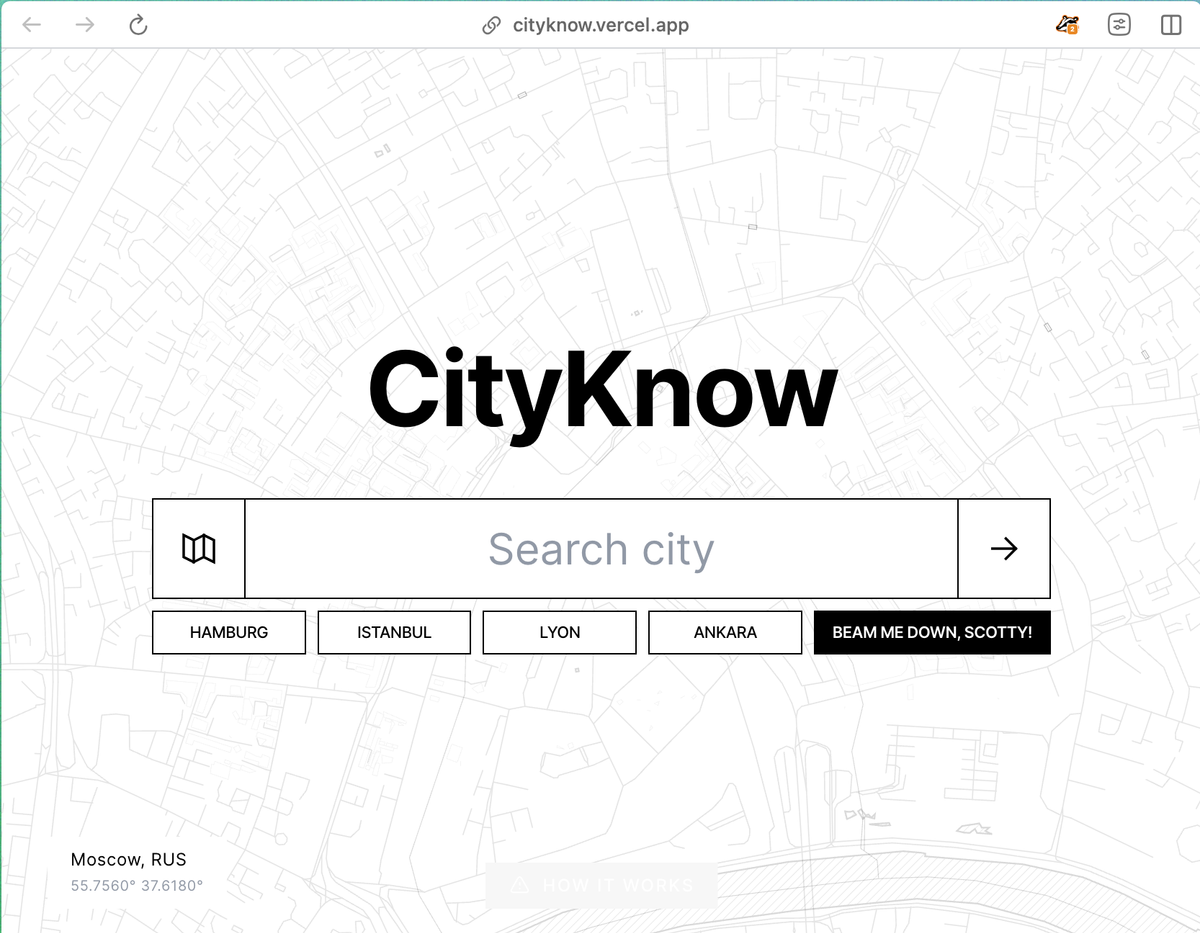Click the map icon in the search bar
Image resolution: width=1200 pixels, height=933 pixels.
pos(199,548)
